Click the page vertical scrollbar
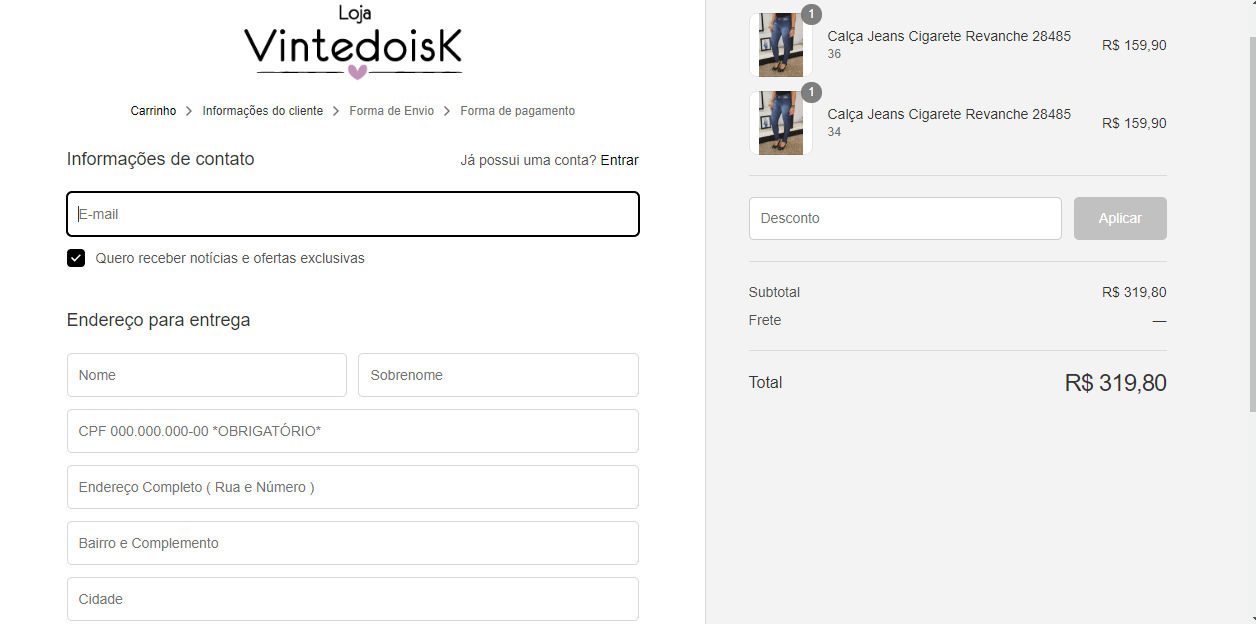Viewport: 1256px width, 624px height. (1251, 225)
